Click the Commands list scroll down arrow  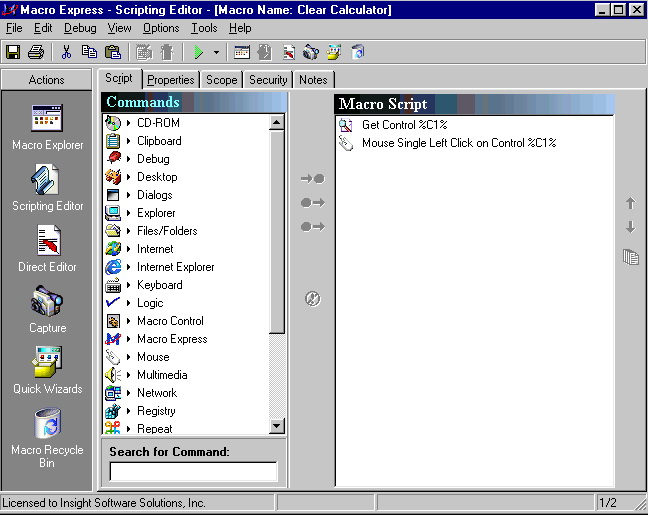point(276,426)
